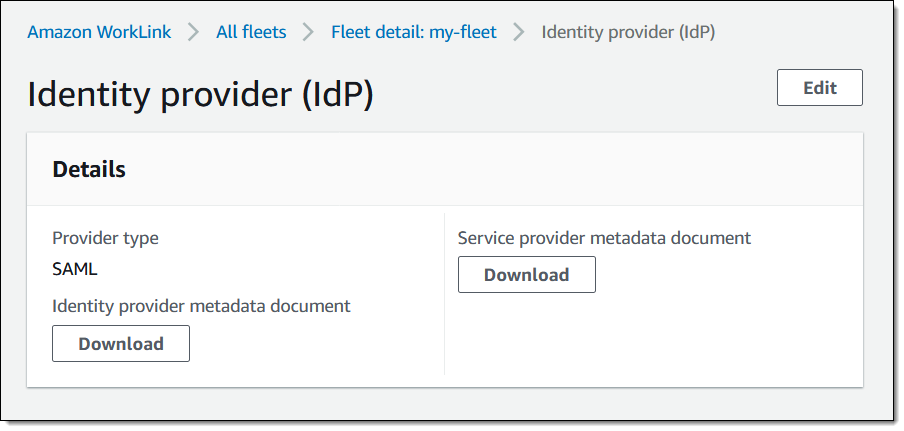Viewport: 904px width, 431px height.
Task: Click the chevron after All fleets
Action: [x=309, y=32]
